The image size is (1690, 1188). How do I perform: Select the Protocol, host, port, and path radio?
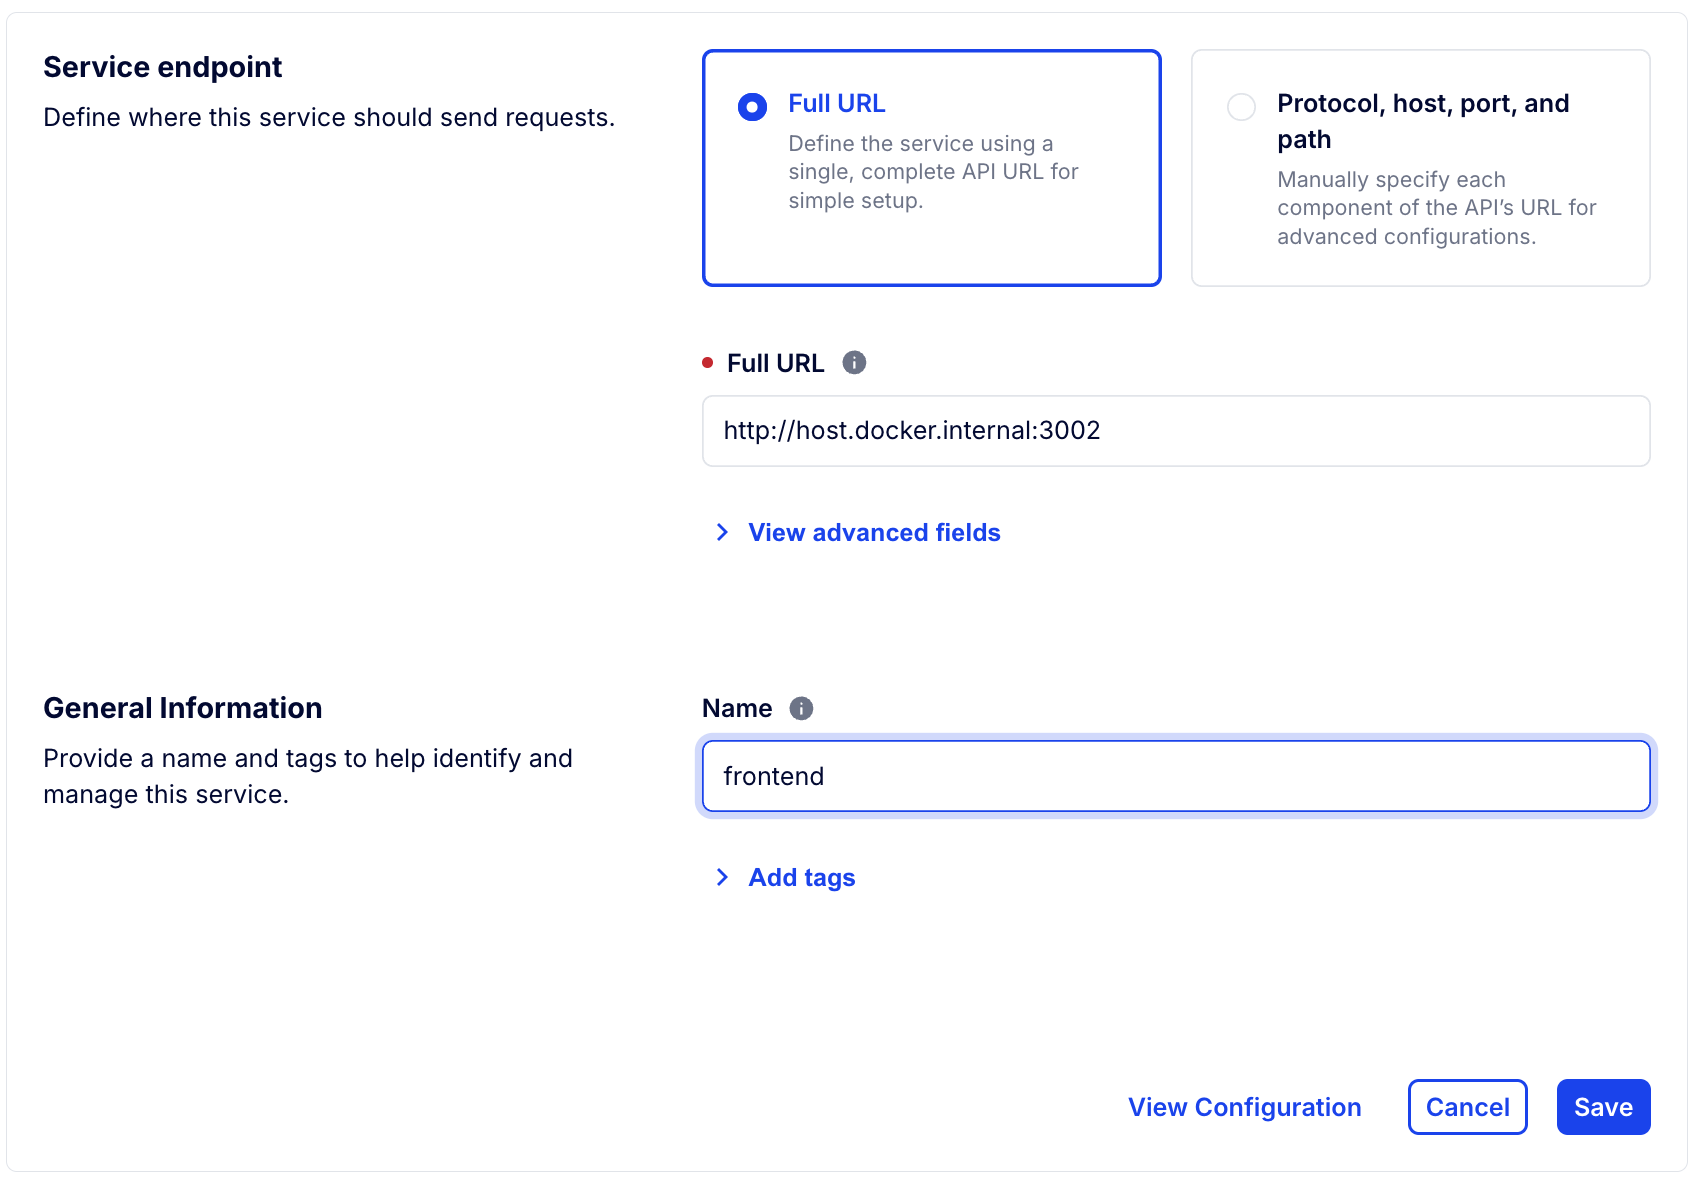[x=1241, y=107]
